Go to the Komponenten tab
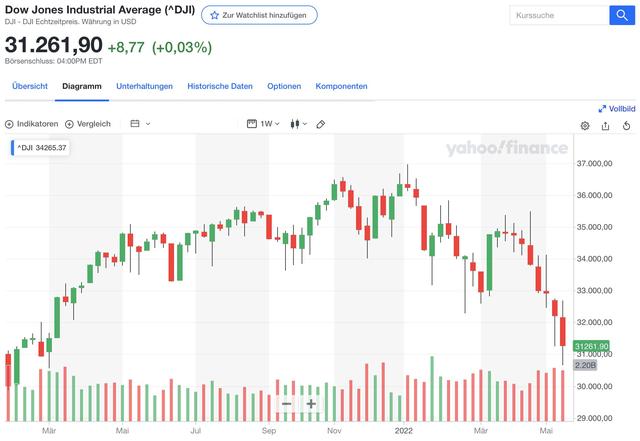Screen dimensions: 640x441 341,86
